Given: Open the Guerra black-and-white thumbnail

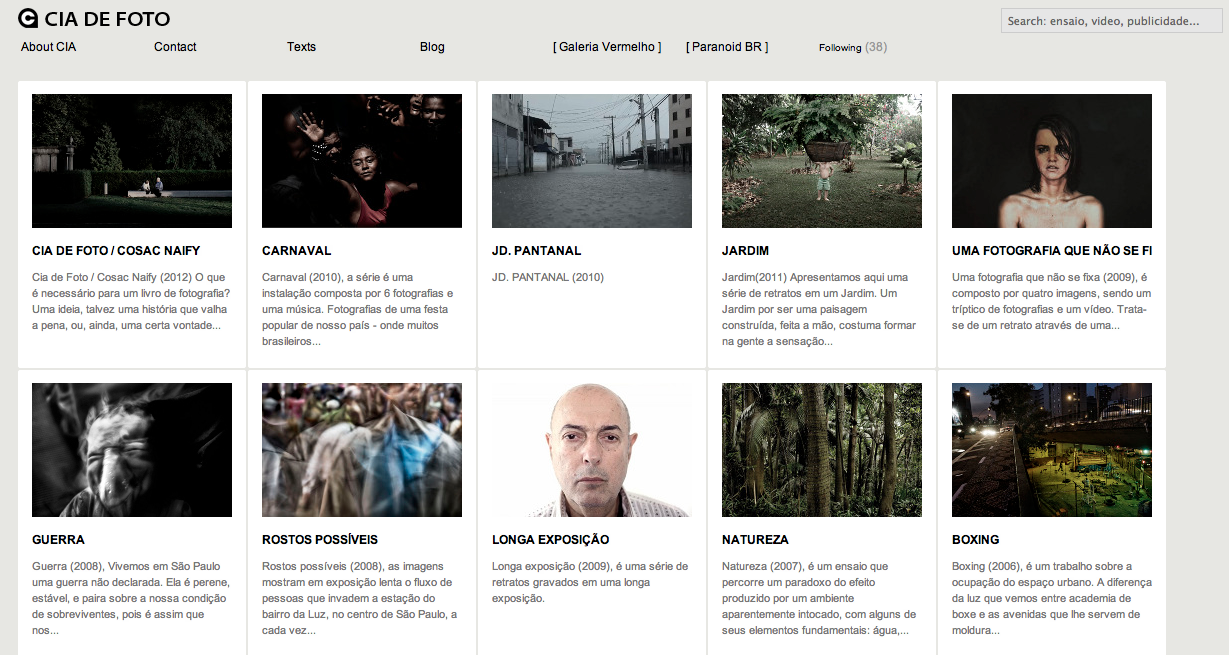Looking at the screenshot, I should (x=132, y=450).
